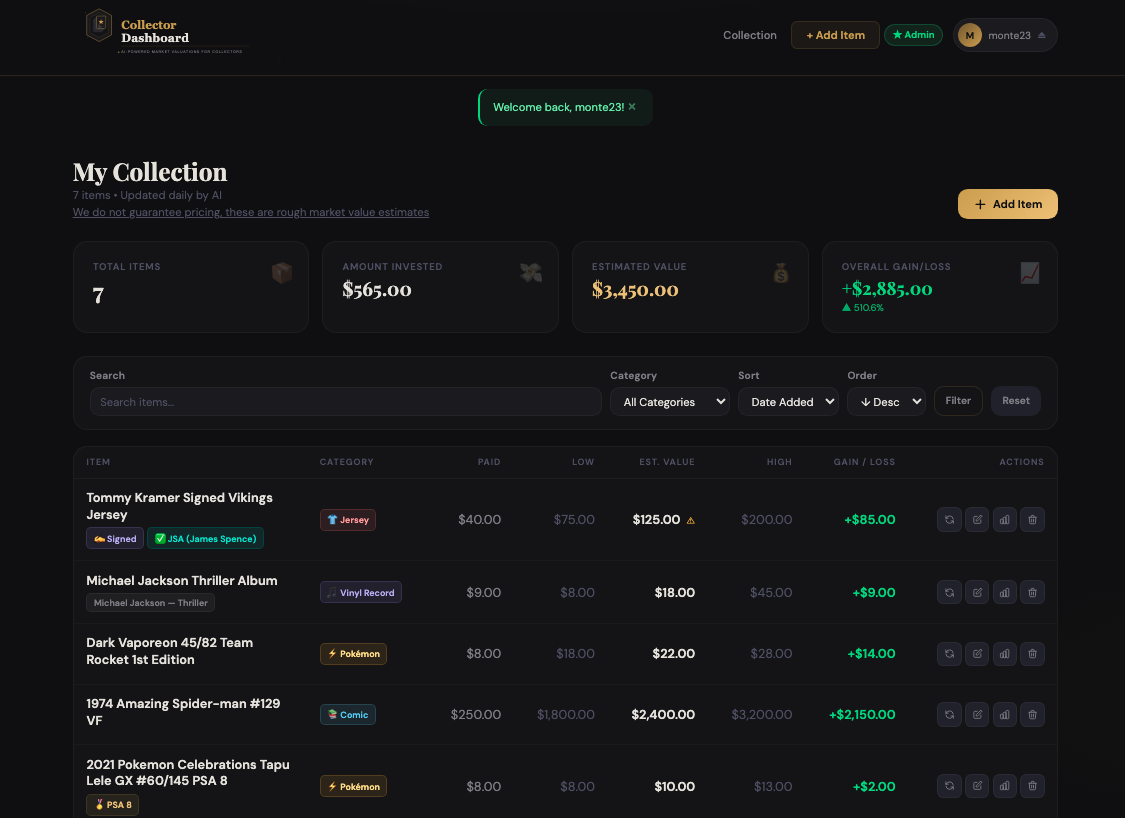Click the +$2,885.00 overall gain figure
The width and height of the screenshot is (1125, 818).
(x=887, y=289)
